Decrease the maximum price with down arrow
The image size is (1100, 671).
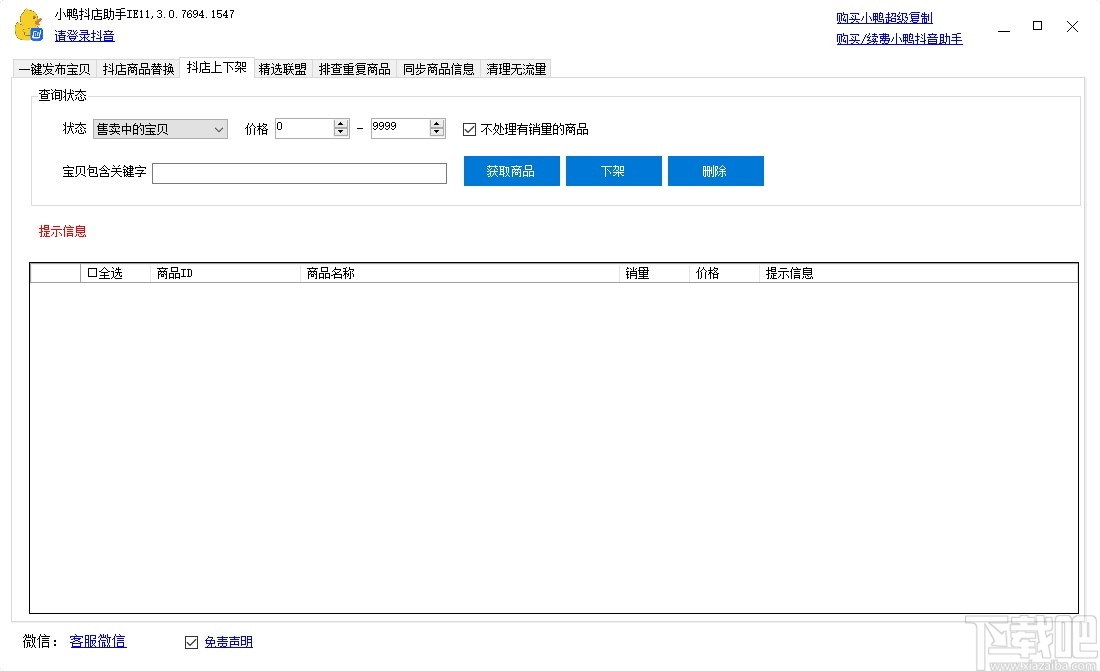coord(437,133)
